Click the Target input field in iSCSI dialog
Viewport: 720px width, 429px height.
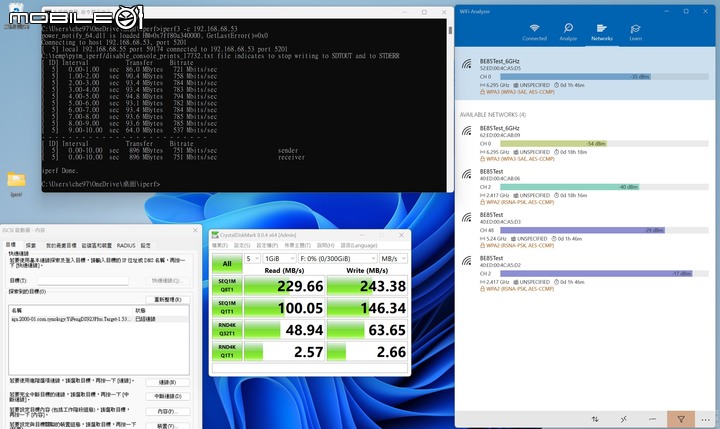83,280
